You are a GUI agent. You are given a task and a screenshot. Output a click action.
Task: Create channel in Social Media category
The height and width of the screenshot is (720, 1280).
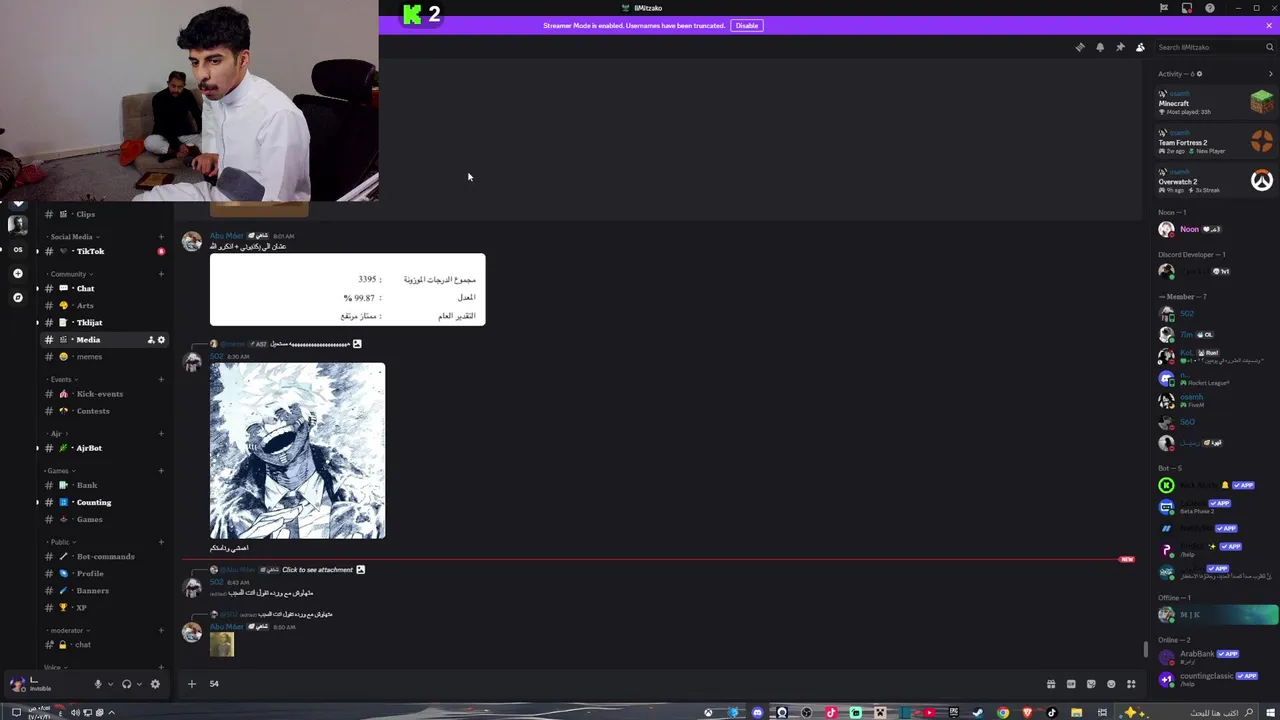click(161, 237)
